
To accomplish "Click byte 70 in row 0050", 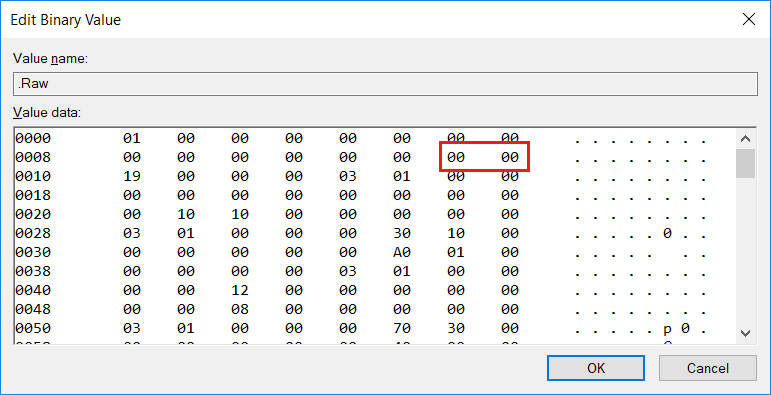I will coord(402,328).
